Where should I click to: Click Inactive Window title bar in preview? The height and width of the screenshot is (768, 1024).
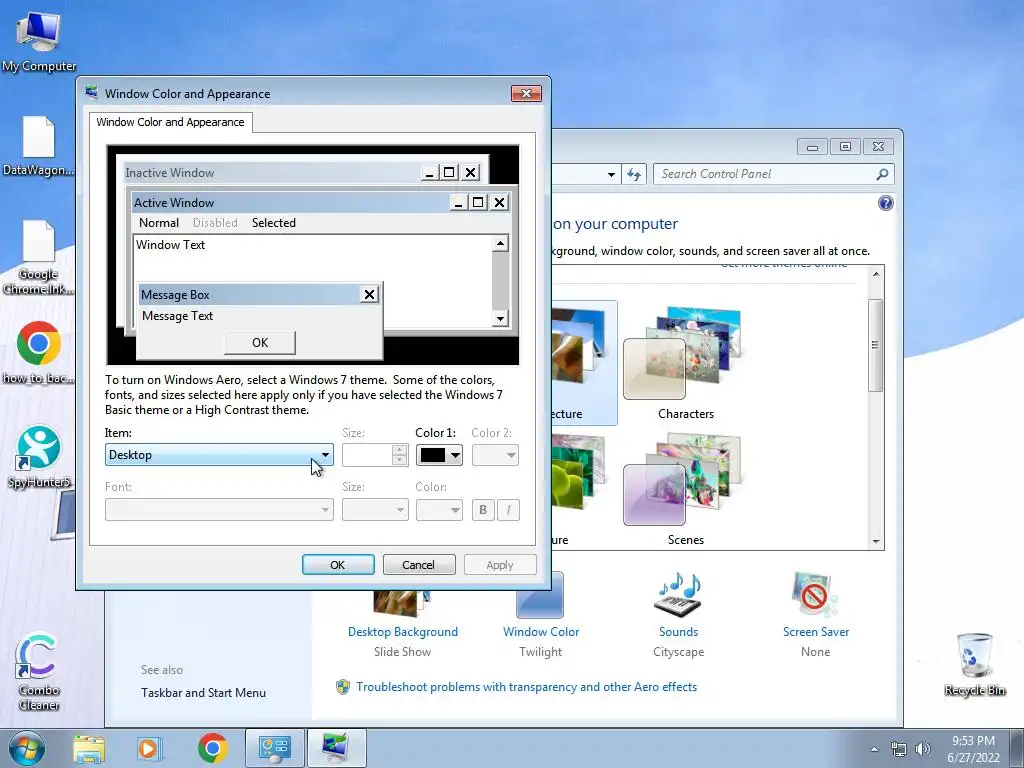click(271, 172)
